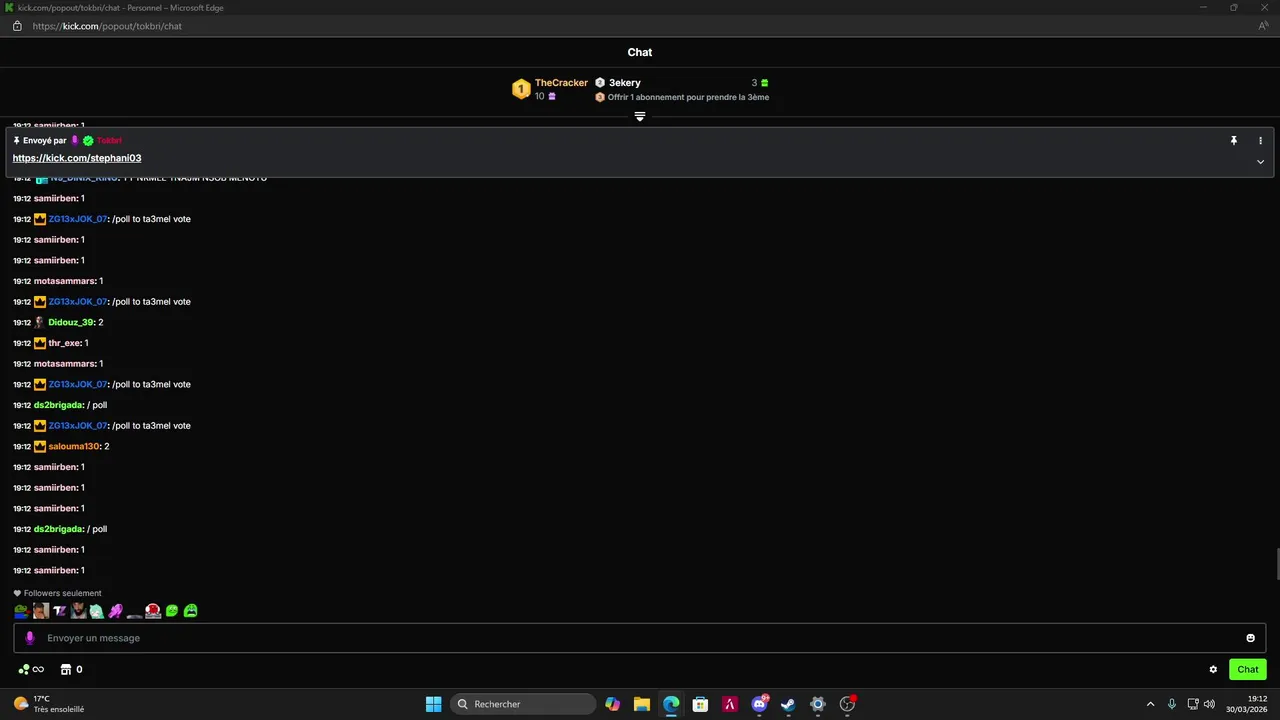
Task: Click TheCracker top gifter name
Action: [x=561, y=83]
